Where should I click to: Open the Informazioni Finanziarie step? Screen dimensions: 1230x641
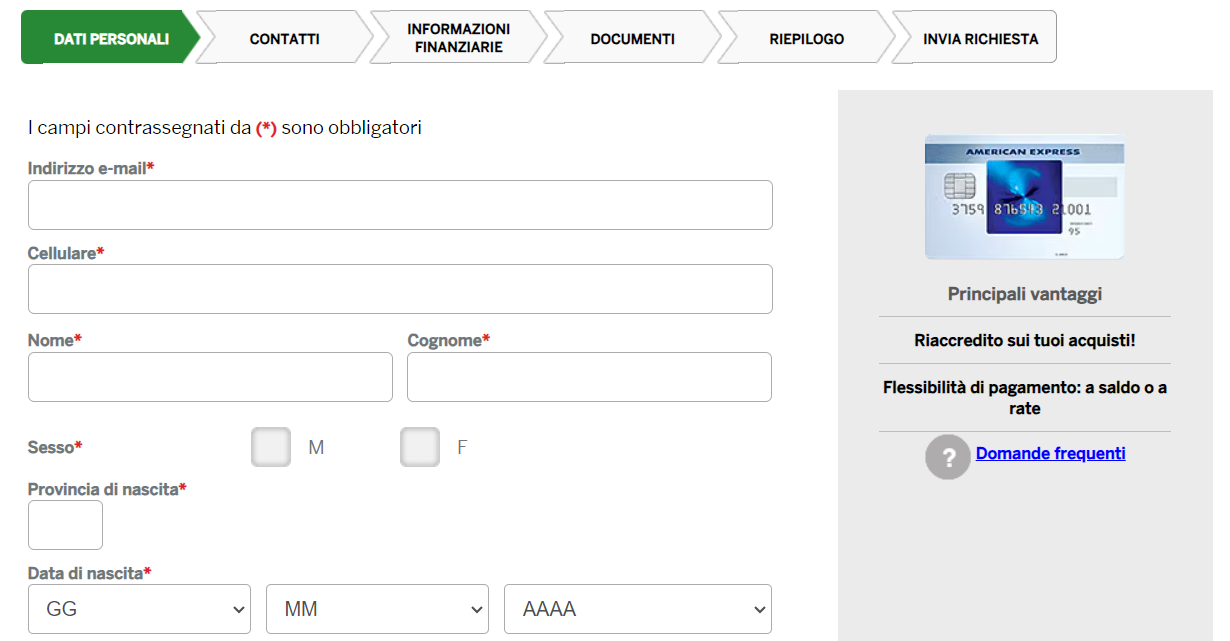click(458, 39)
